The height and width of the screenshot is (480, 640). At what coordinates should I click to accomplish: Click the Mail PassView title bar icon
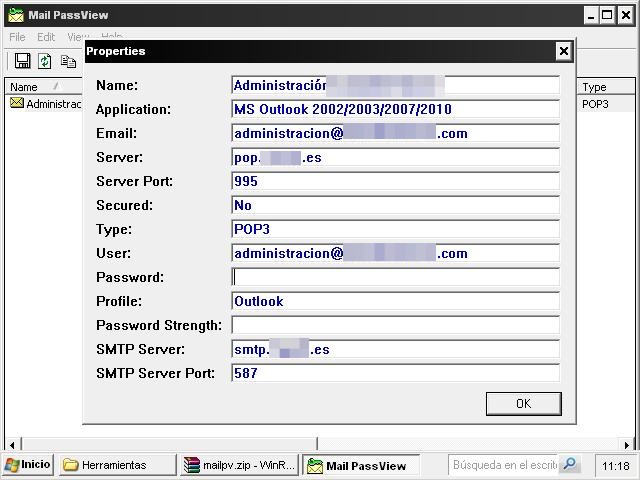[16, 15]
